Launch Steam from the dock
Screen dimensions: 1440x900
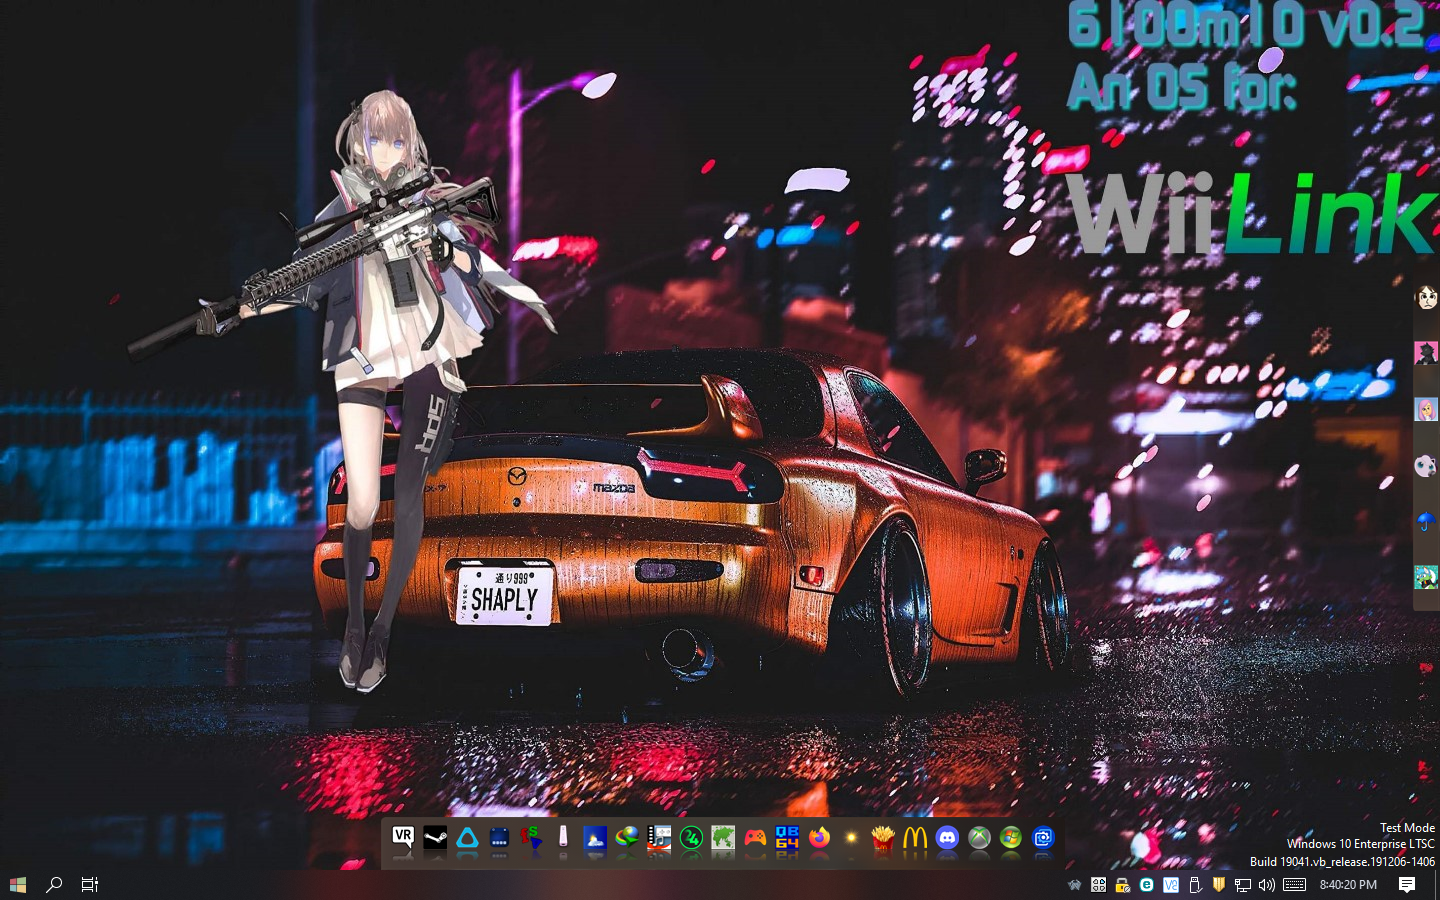[435, 838]
